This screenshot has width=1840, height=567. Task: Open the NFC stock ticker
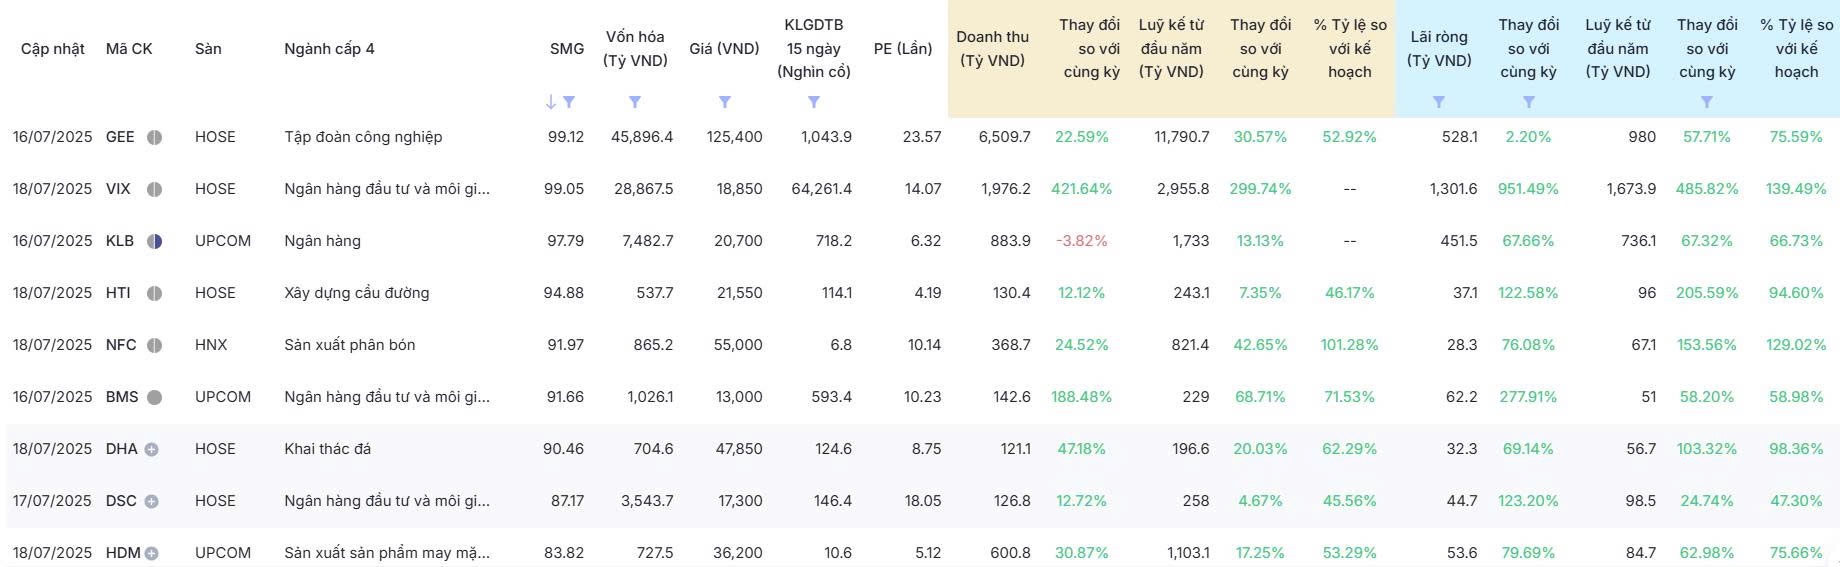coord(120,345)
